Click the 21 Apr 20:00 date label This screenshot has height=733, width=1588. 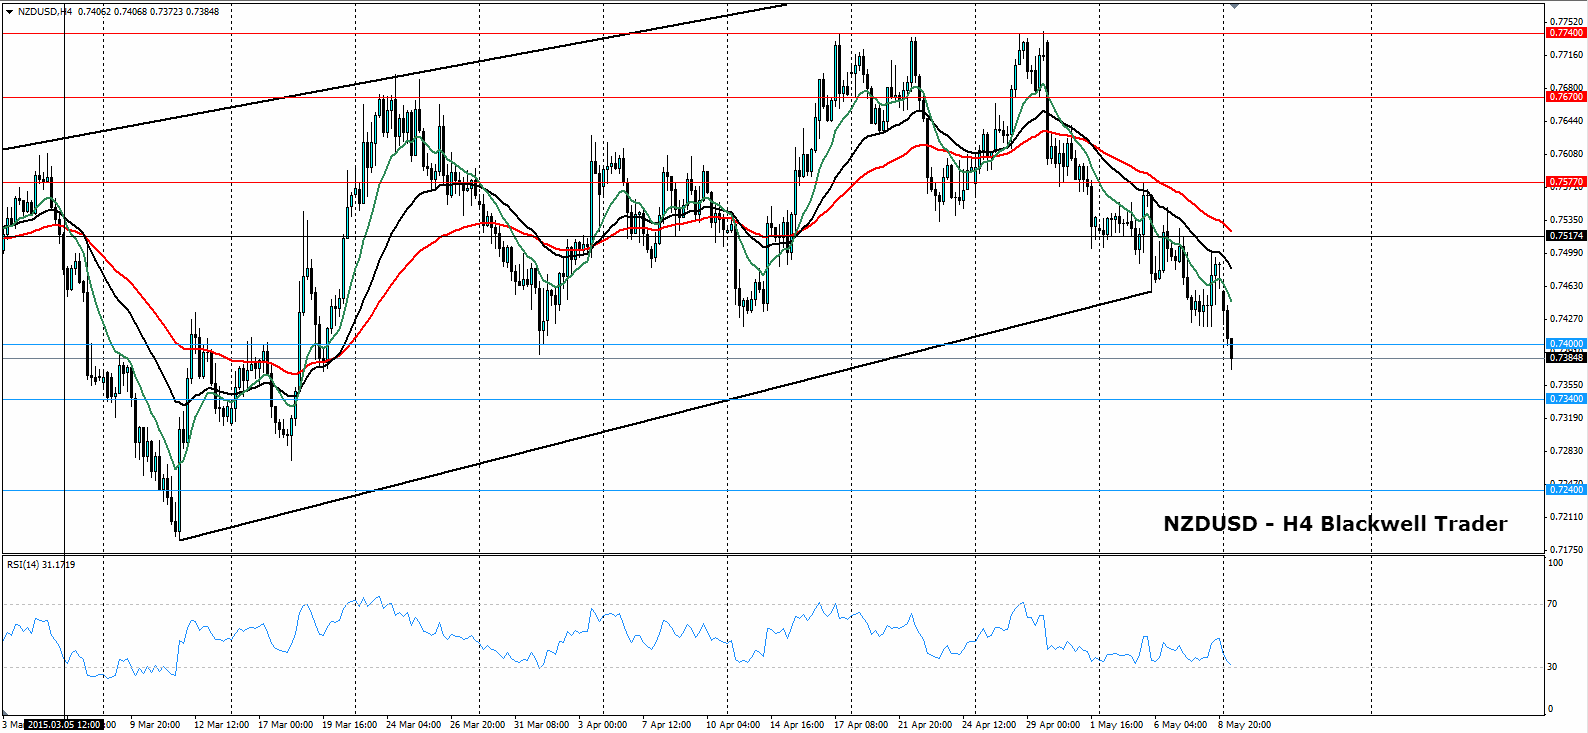[x=925, y=725]
